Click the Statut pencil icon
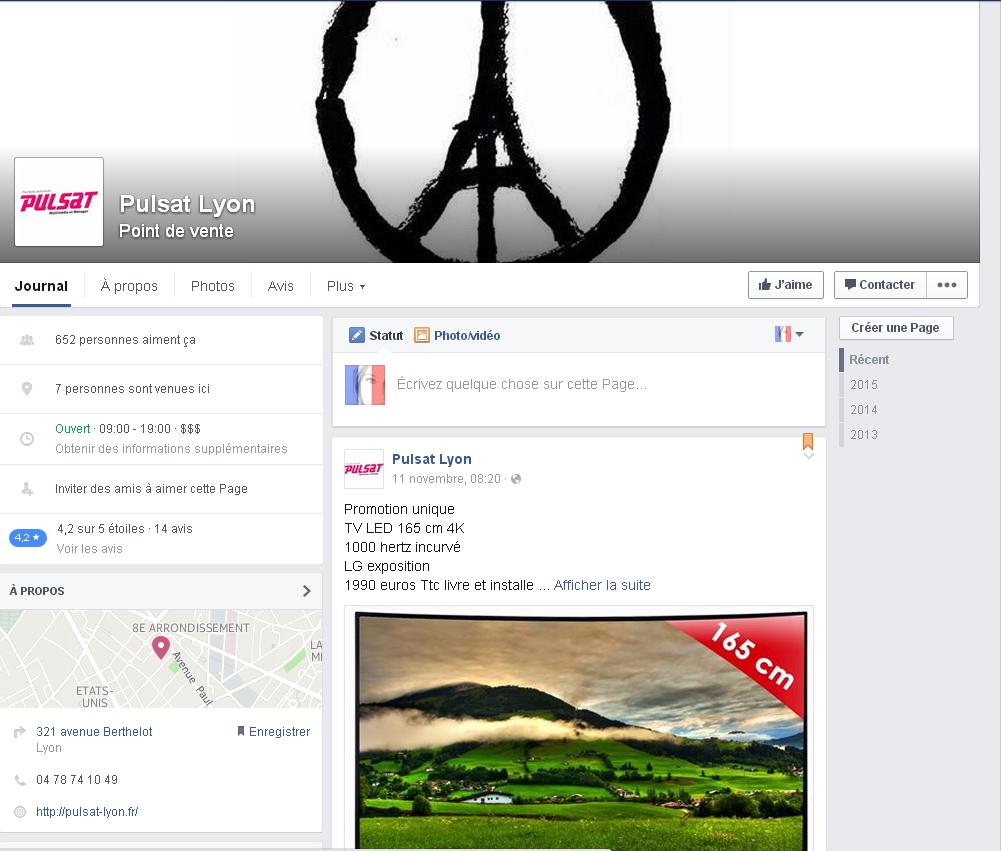Screen dimensions: 1001x851 point(357,335)
